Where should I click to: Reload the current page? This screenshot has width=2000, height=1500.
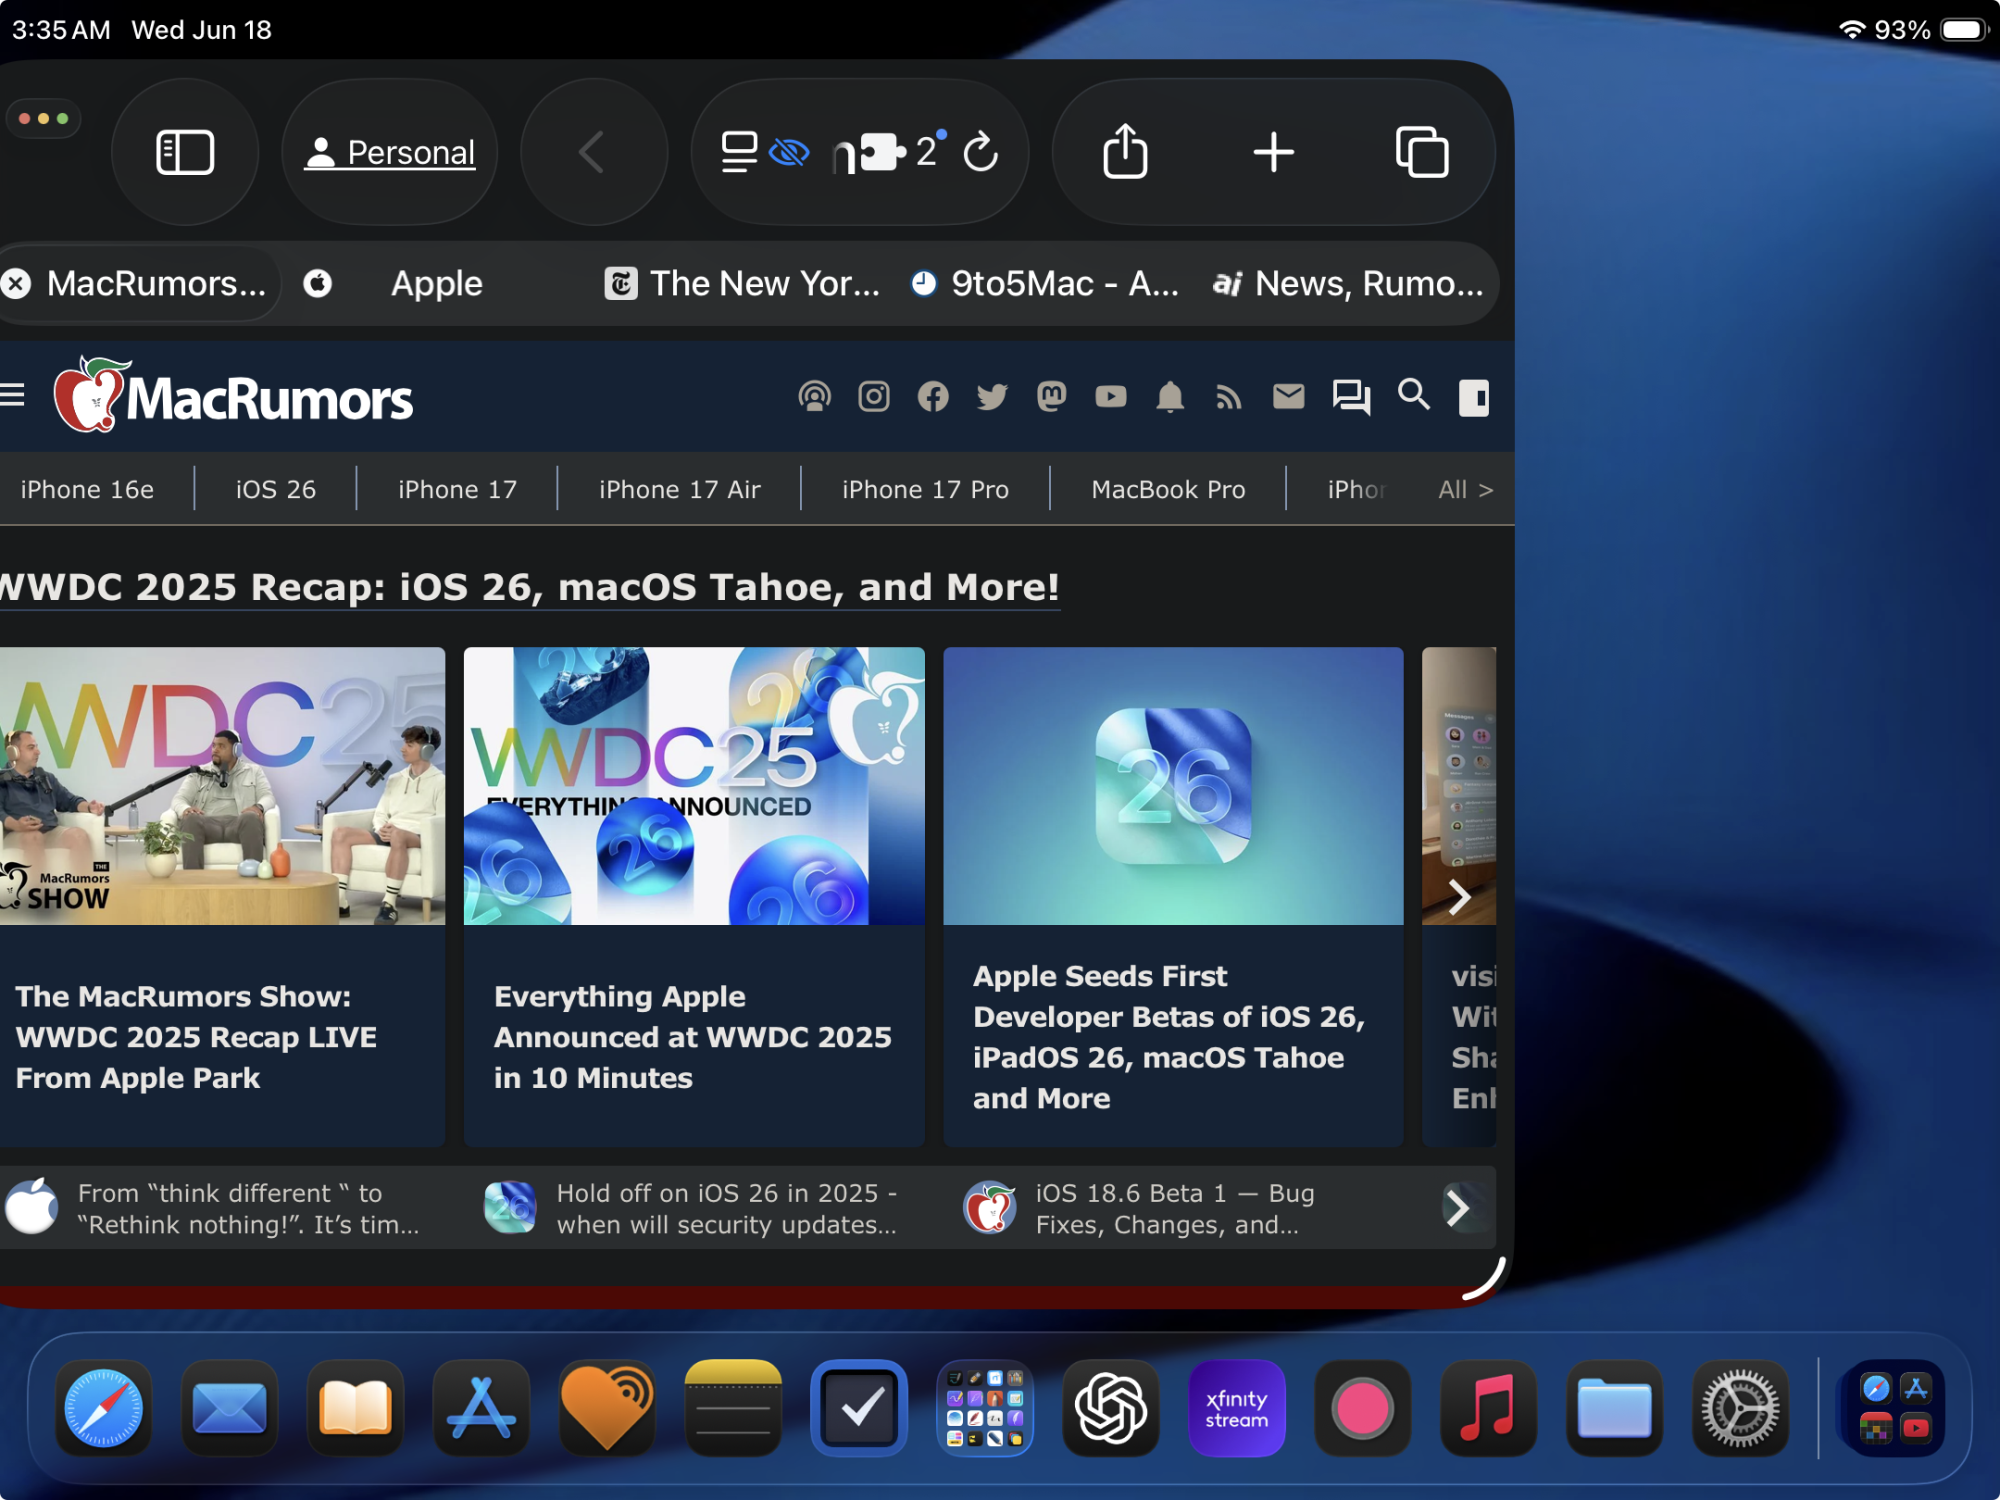click(980, 153)
